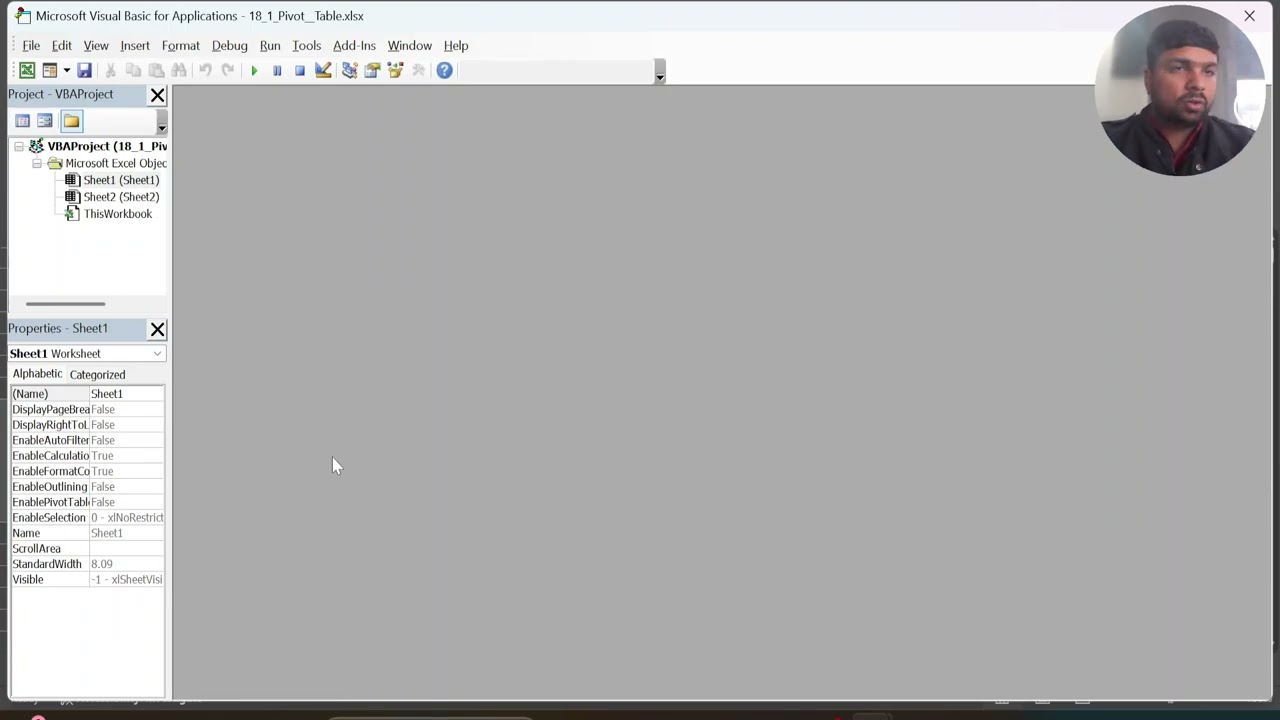This screenshot has width=1280, height=720.
Task: Switch to Alphabetic properties tab
Action: tap(37, 374)
